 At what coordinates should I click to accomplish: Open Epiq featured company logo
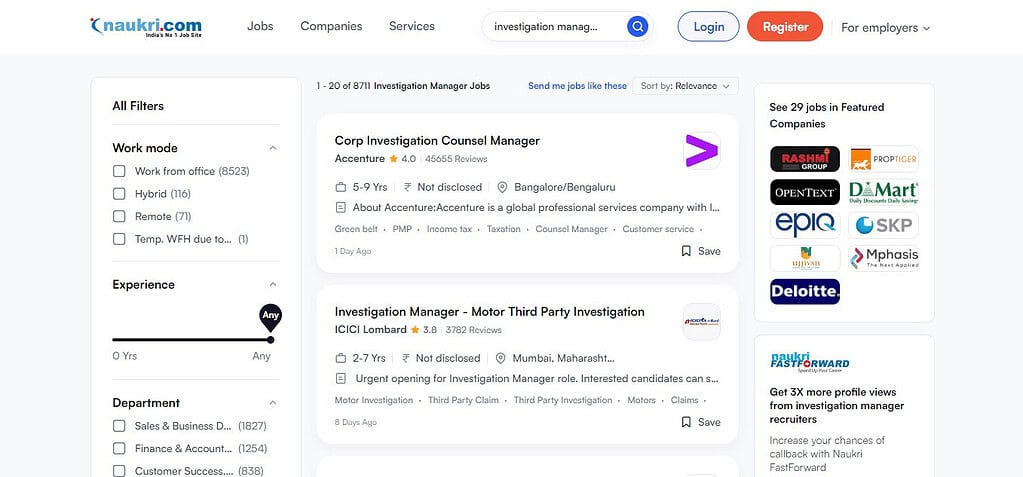pos(804,225)
